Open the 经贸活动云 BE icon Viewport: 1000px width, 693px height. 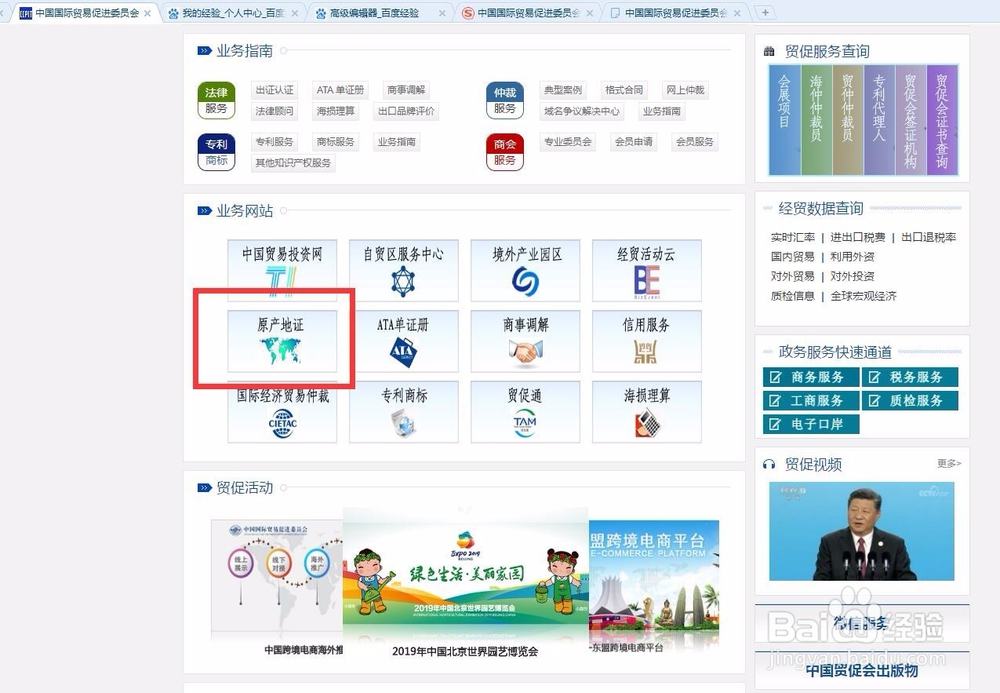646,270
